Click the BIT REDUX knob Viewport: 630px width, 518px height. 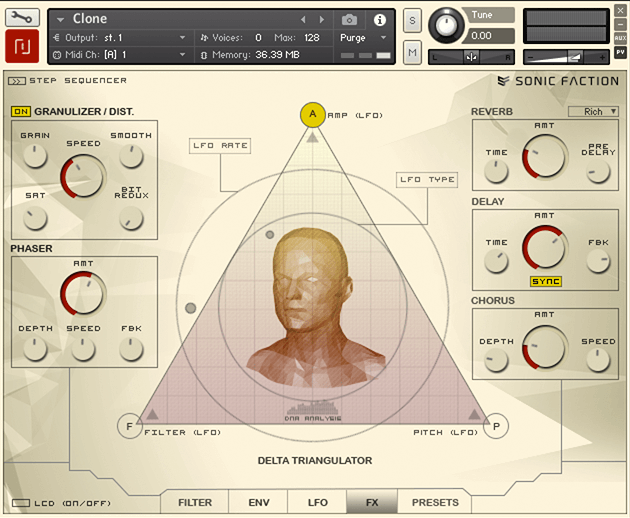[131, 219]
